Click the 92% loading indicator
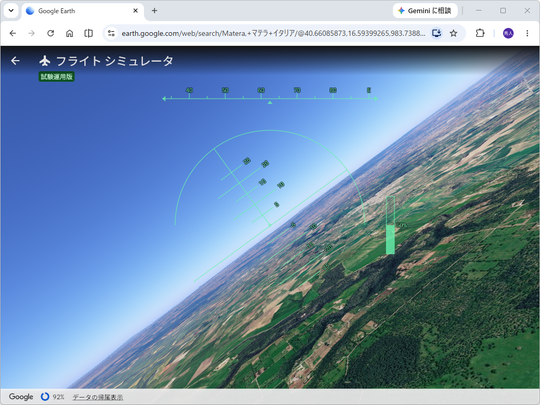Screen dimensions: 540x405 52,397
